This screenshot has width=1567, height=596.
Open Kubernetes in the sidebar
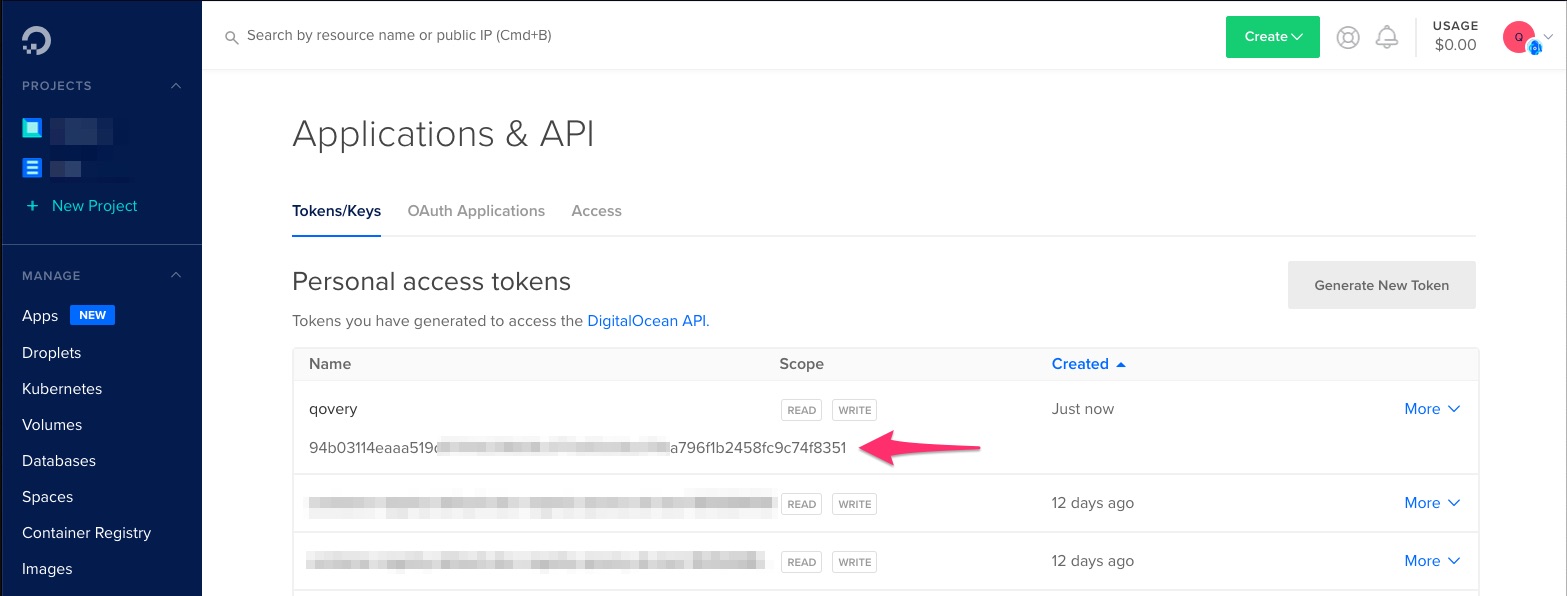tap(62, 389)
